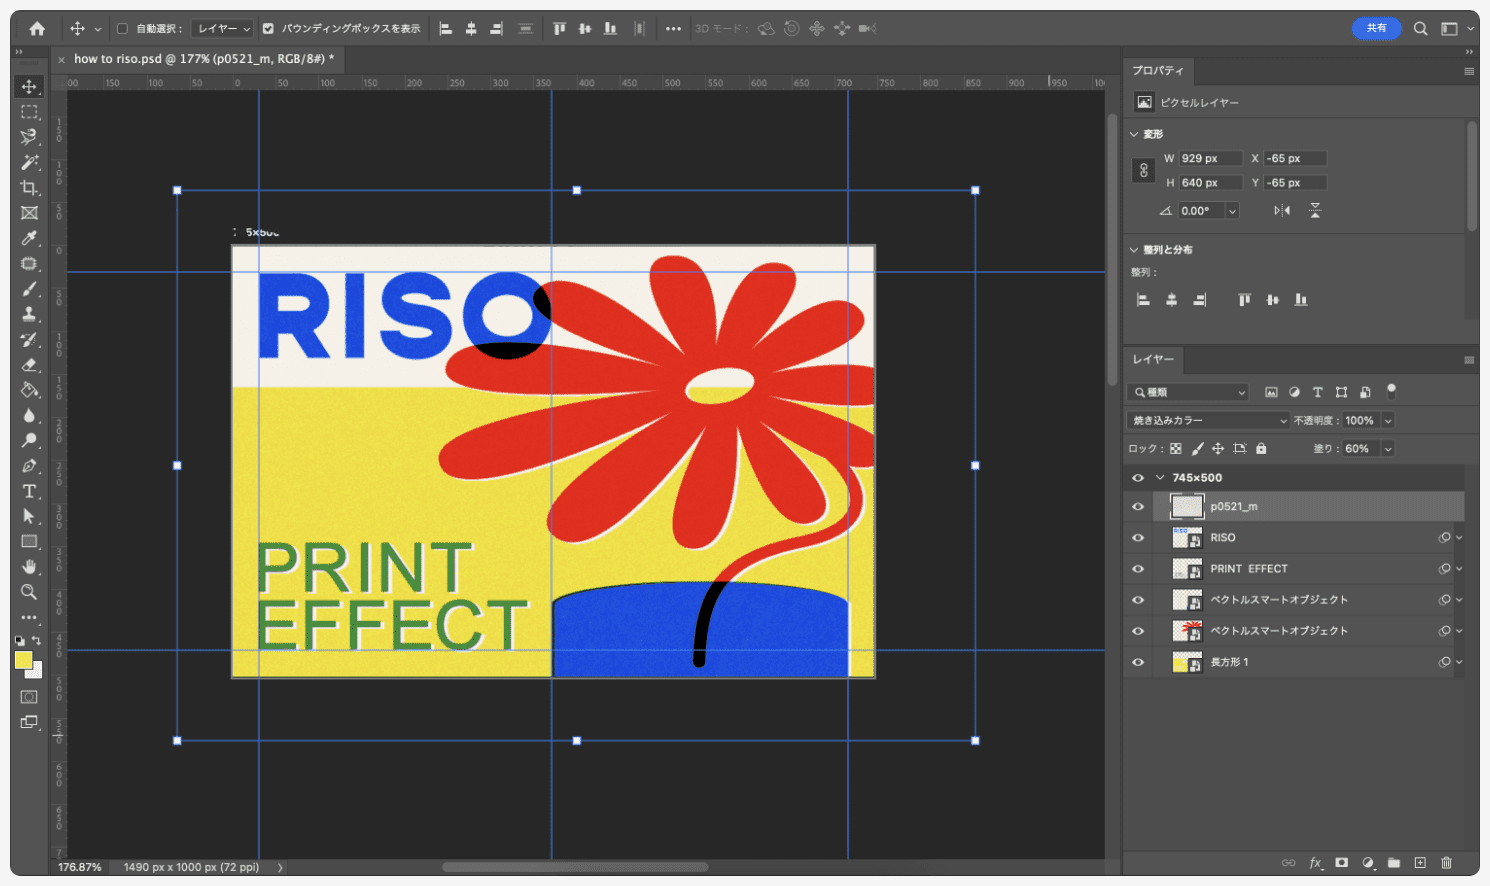The image size is (1490, 886).
Task: Collapse the 745×500 layer group
Action: [1160, 478]
